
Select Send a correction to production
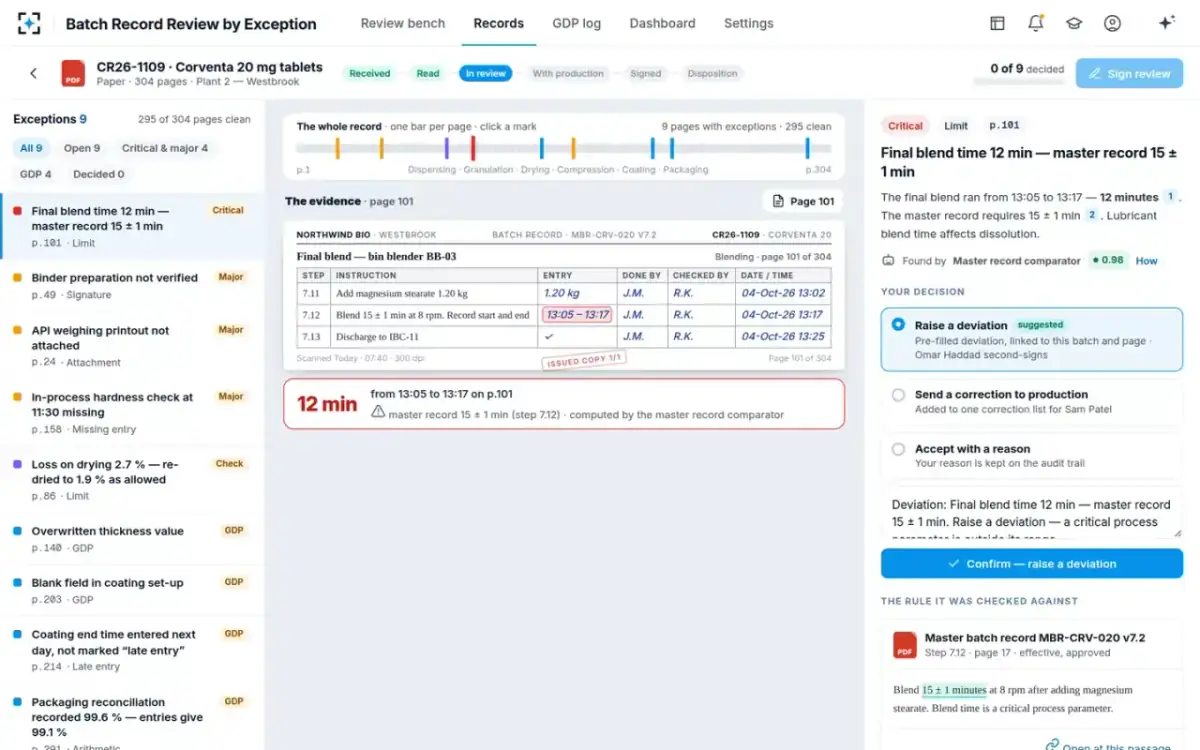(x=1032, y=401)
